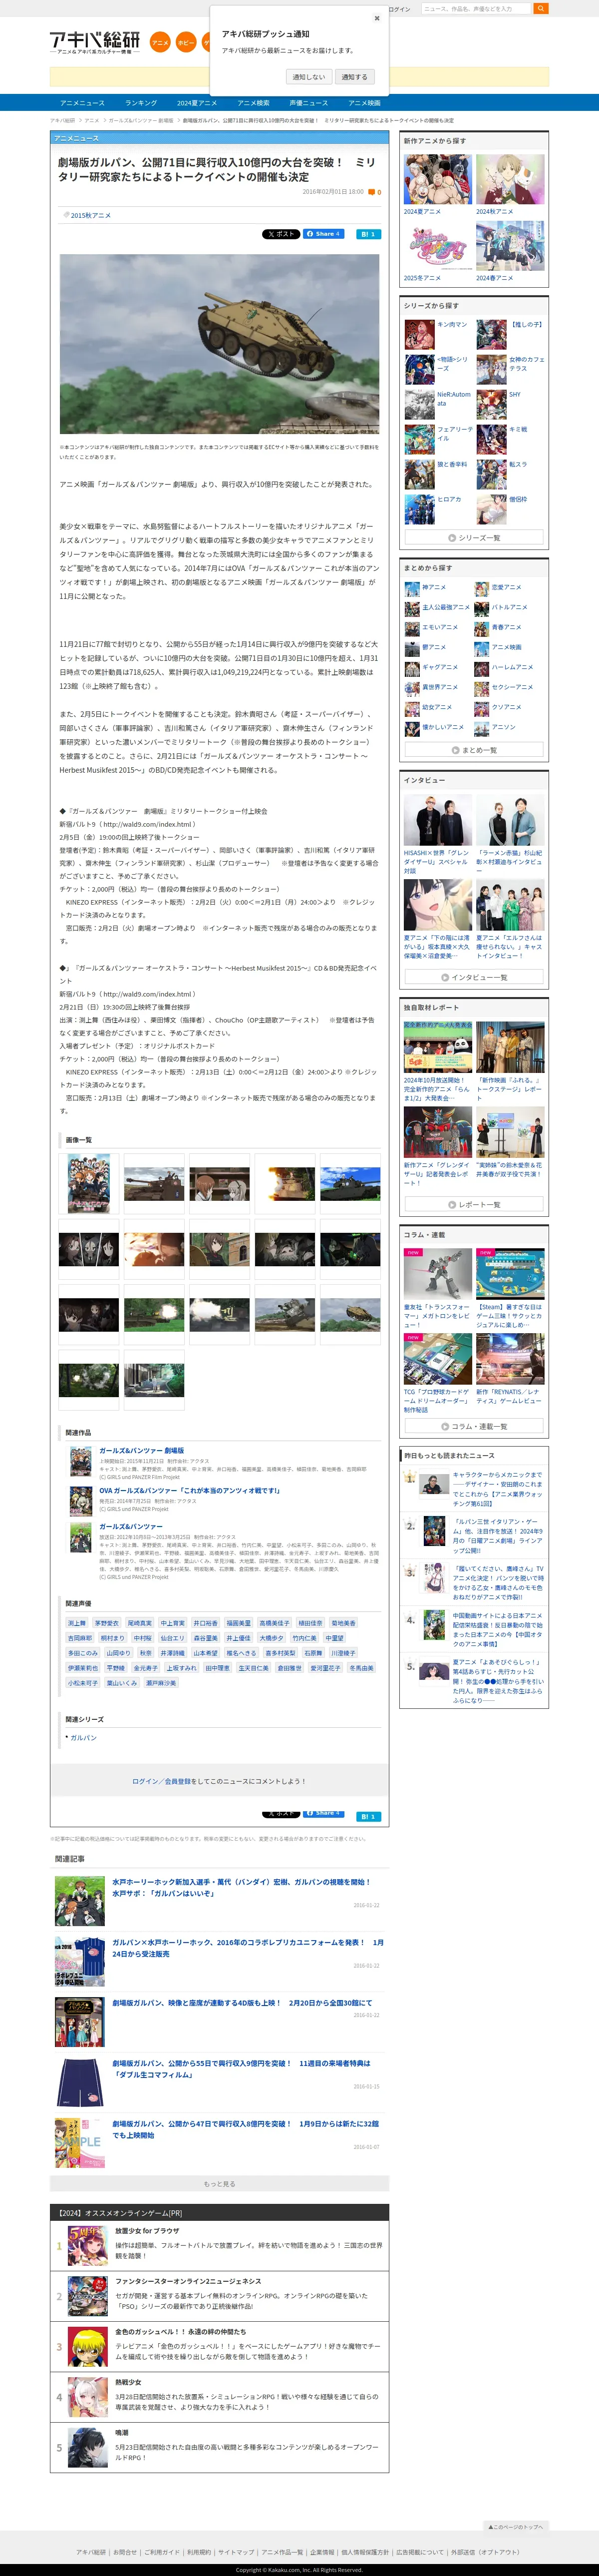Open ハーレムアニメ icon in まとめ list
Viewport: 599px width, 2576px height.
click(x=482, y=668)
